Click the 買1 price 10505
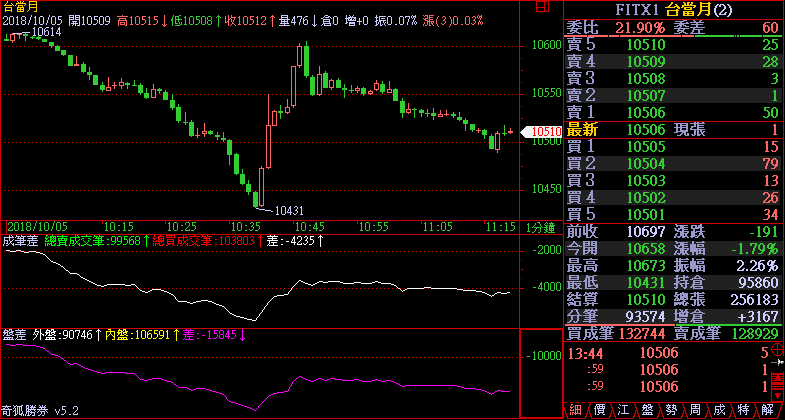Viewport: 785px width, 420px height. click(646, 147)
